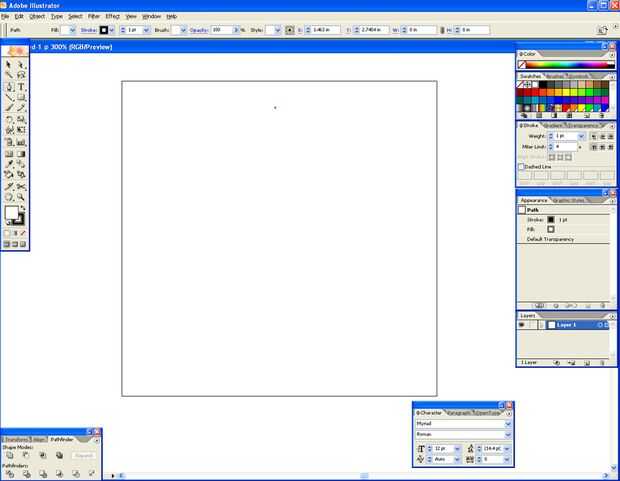This screenshot has width=620, height=481.
Task: Open Weight dropdown in Stroke panel
Action: tap(581, 136)
